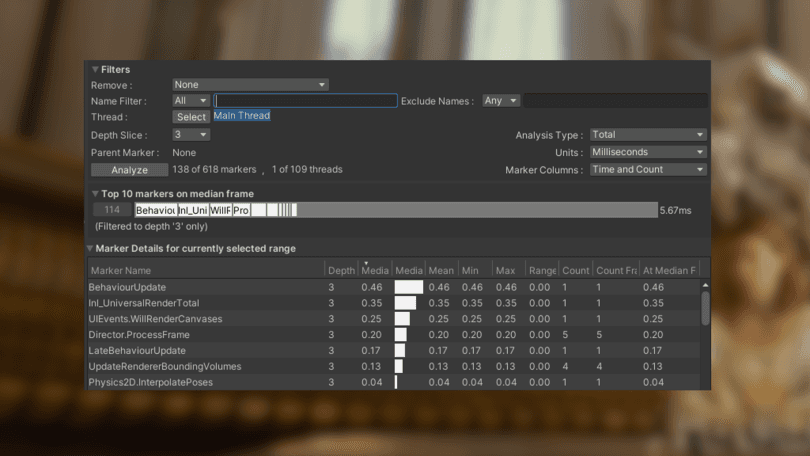The width and height of the screenshot is (810, 456).
Task: Select the UIEvents.WillRenderCanvases marker row
Action: [394, 319]
